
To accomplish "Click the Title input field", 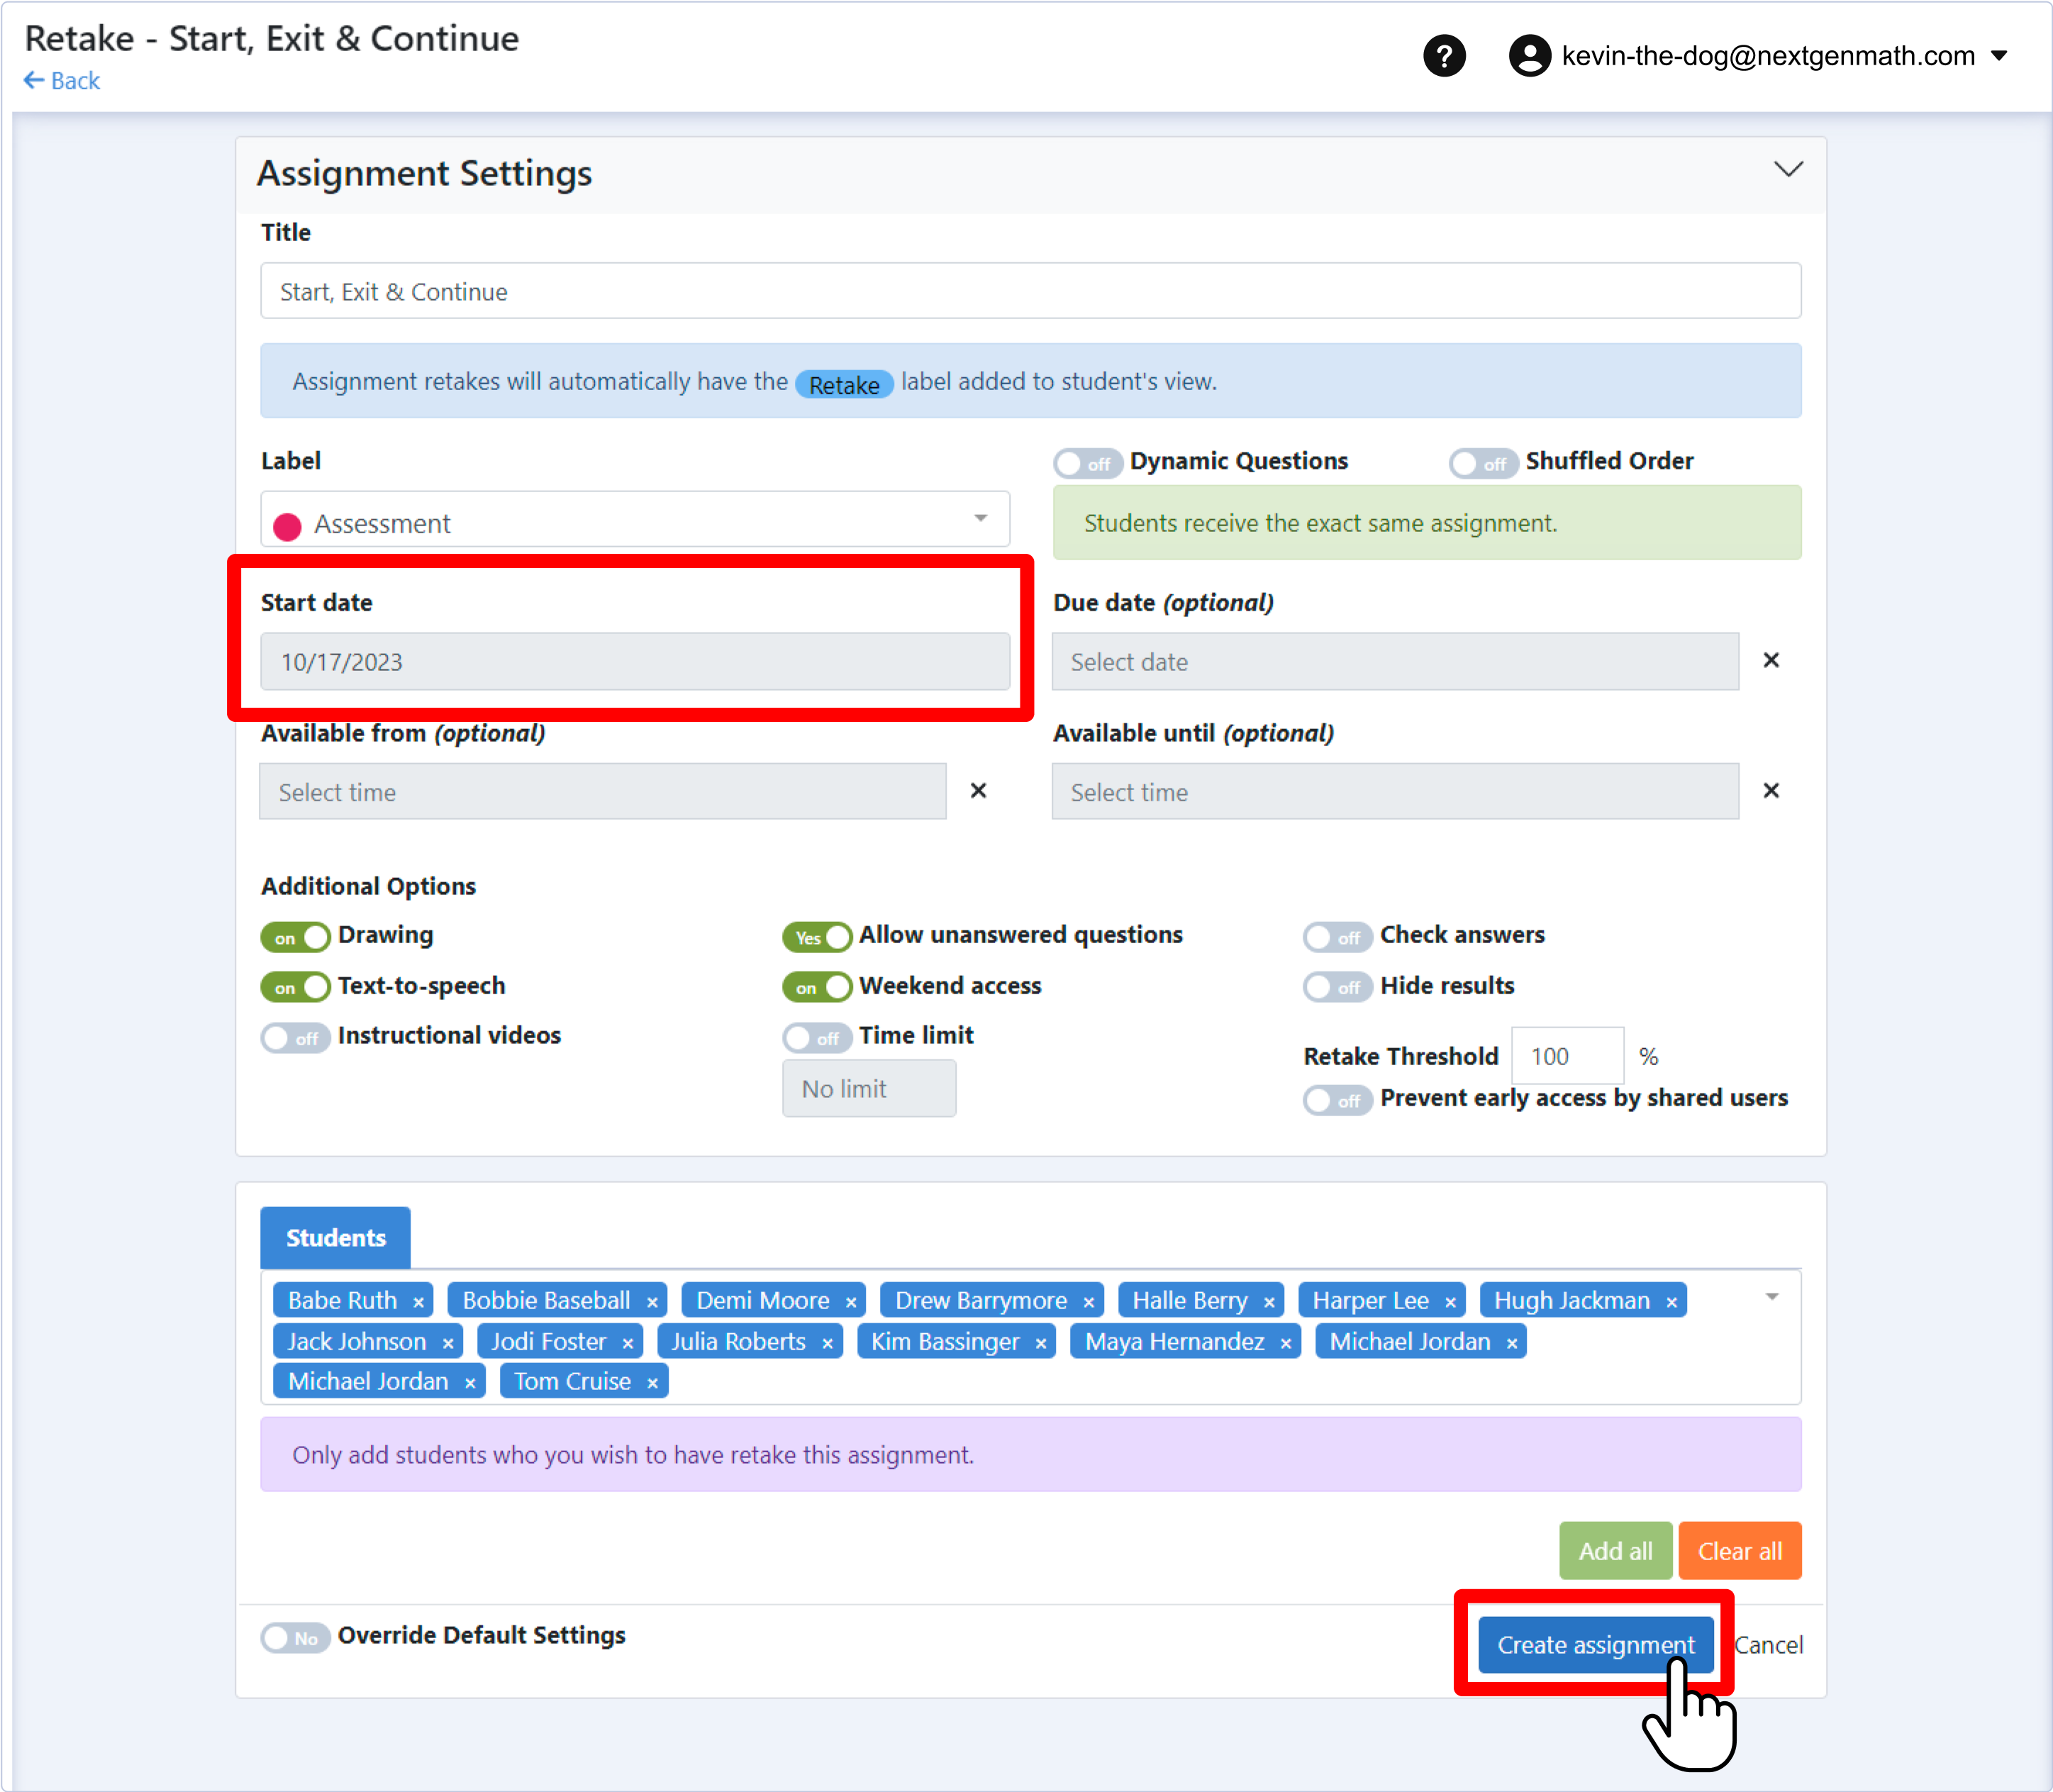I will (1031, 291).
